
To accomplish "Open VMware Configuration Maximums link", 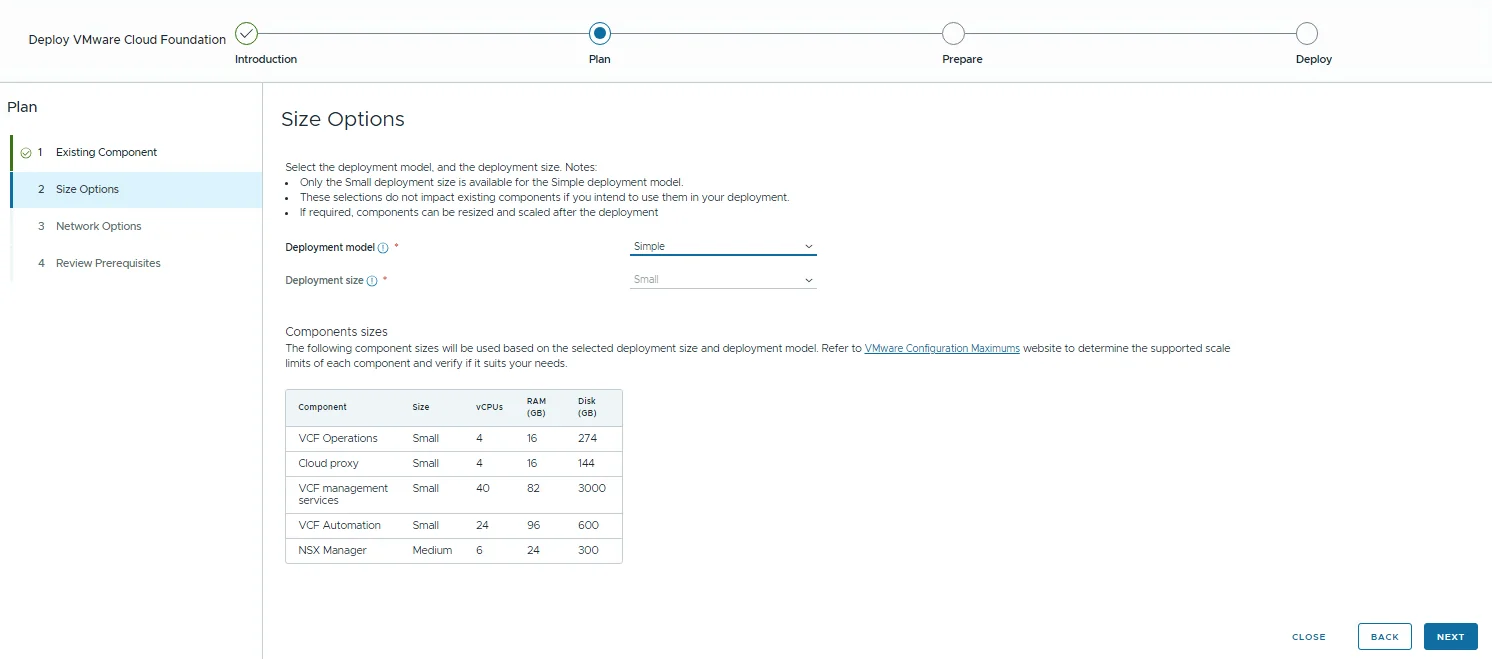I will click(942, 349).
